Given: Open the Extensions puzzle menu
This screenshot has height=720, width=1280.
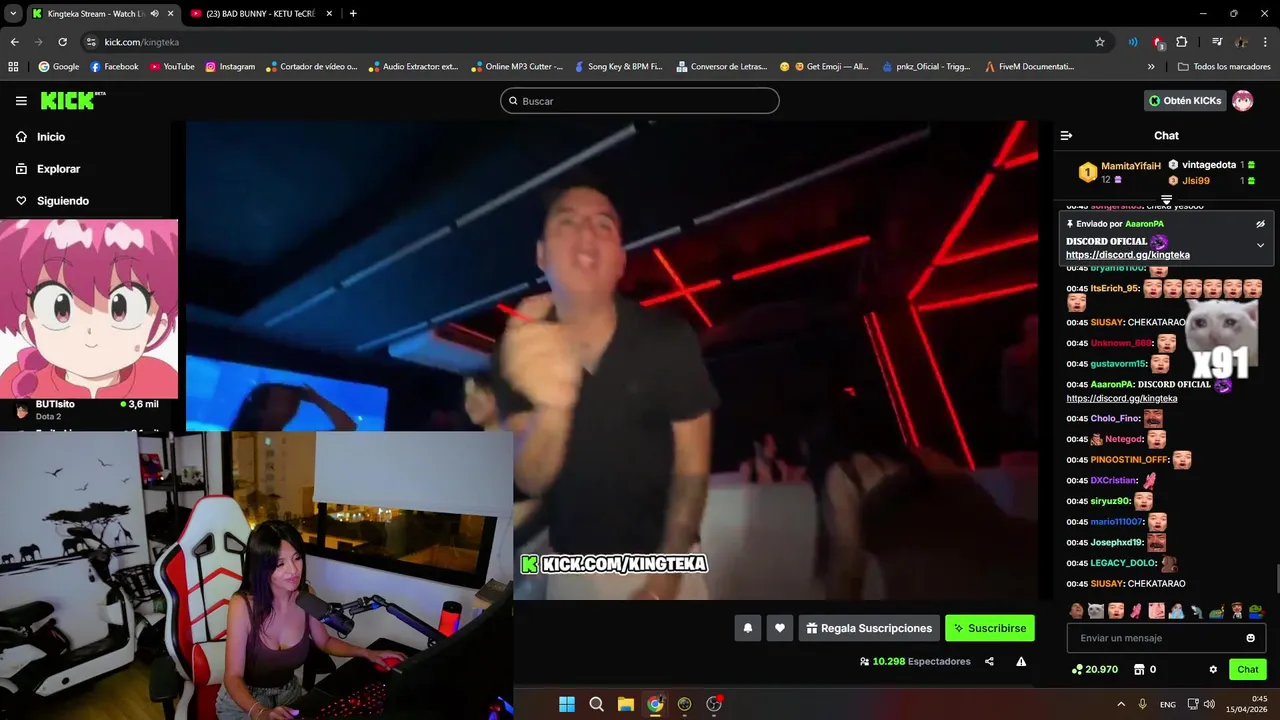Looking at the screenshot, I should coord(1182,42).
